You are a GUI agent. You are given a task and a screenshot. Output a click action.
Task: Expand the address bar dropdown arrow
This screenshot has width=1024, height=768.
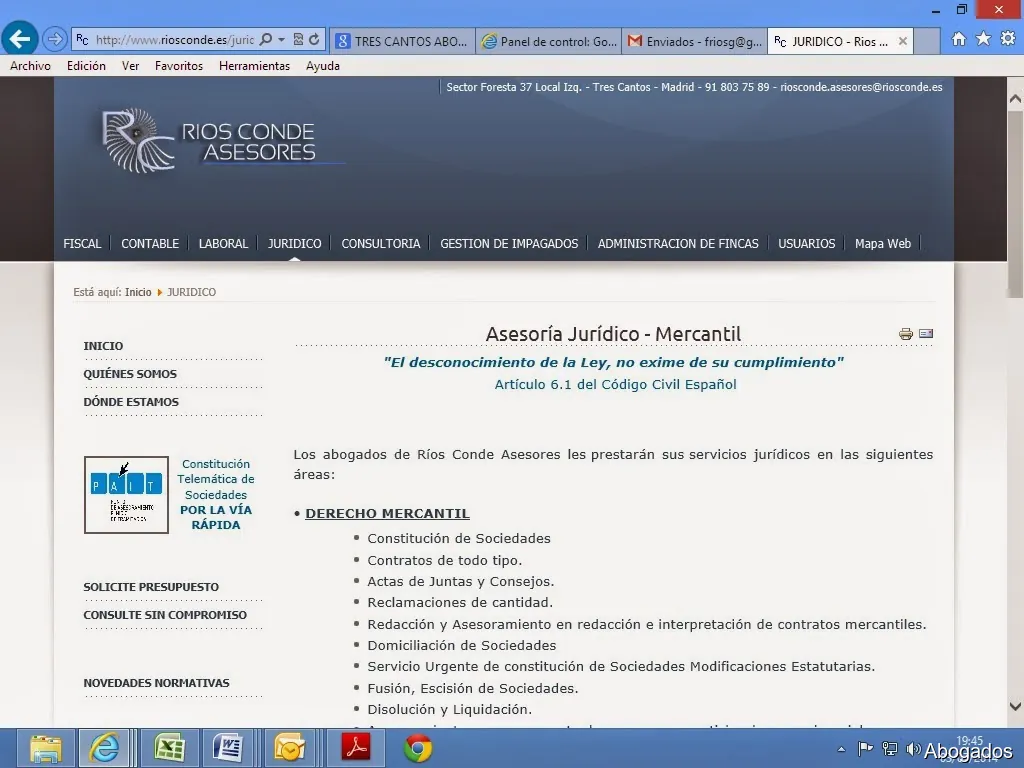coord(282,40)
